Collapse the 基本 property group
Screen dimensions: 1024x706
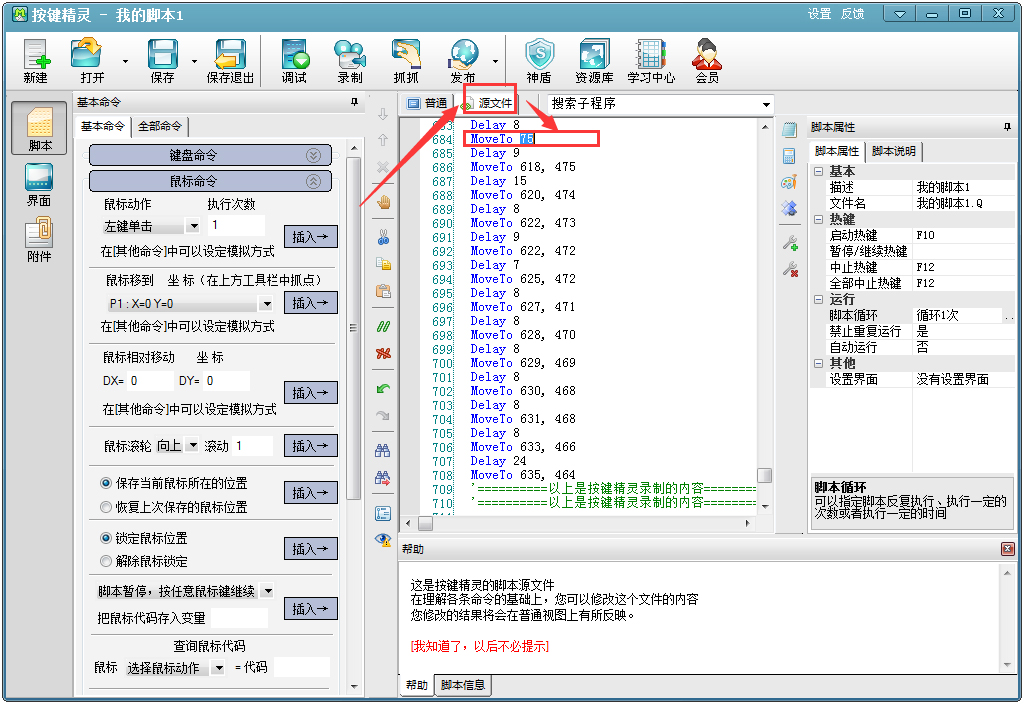pos(818,171)
